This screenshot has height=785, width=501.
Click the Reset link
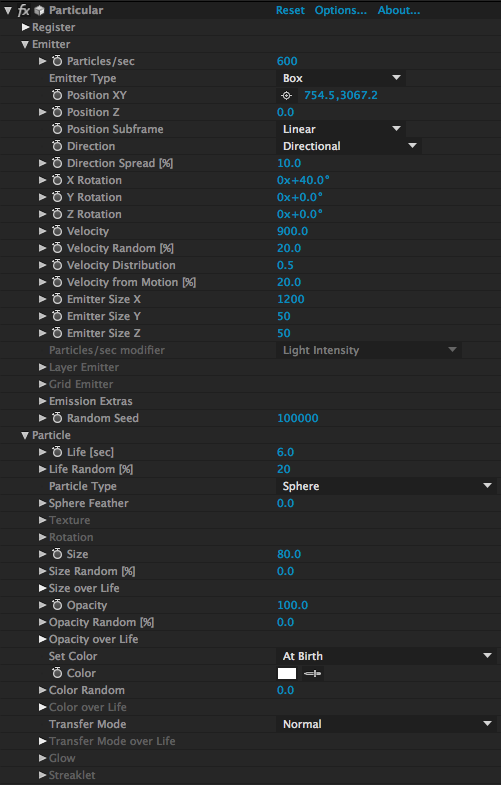(290, 10)
